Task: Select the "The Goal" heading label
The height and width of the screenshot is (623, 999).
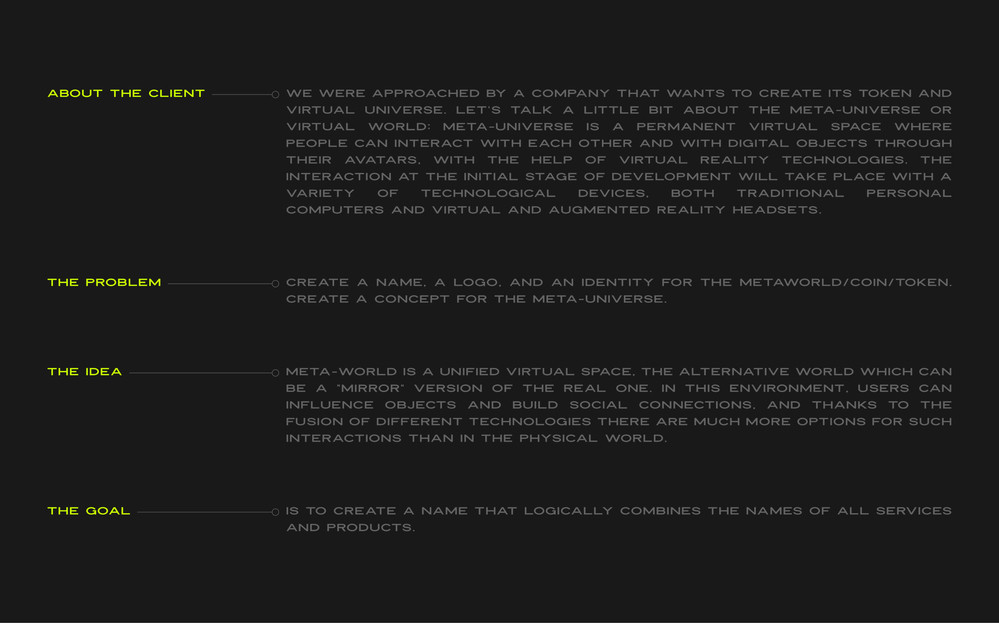Action: click(x=89, y=511)
